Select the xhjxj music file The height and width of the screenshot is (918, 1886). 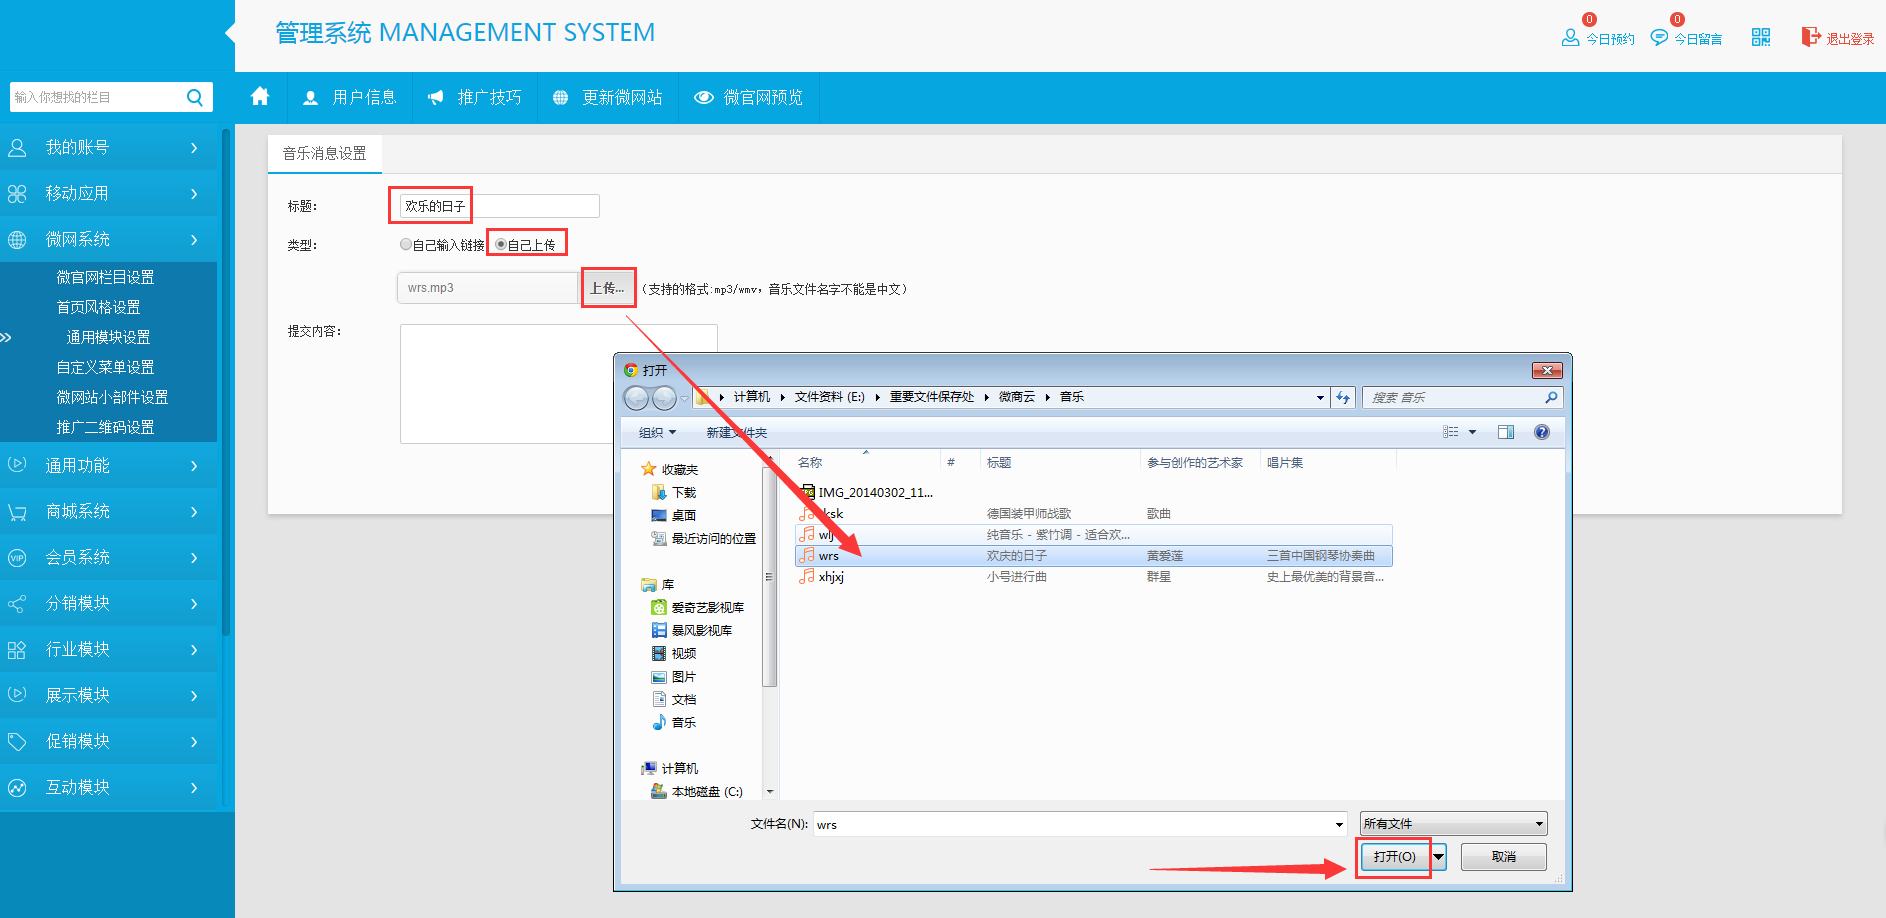[831, 577]
